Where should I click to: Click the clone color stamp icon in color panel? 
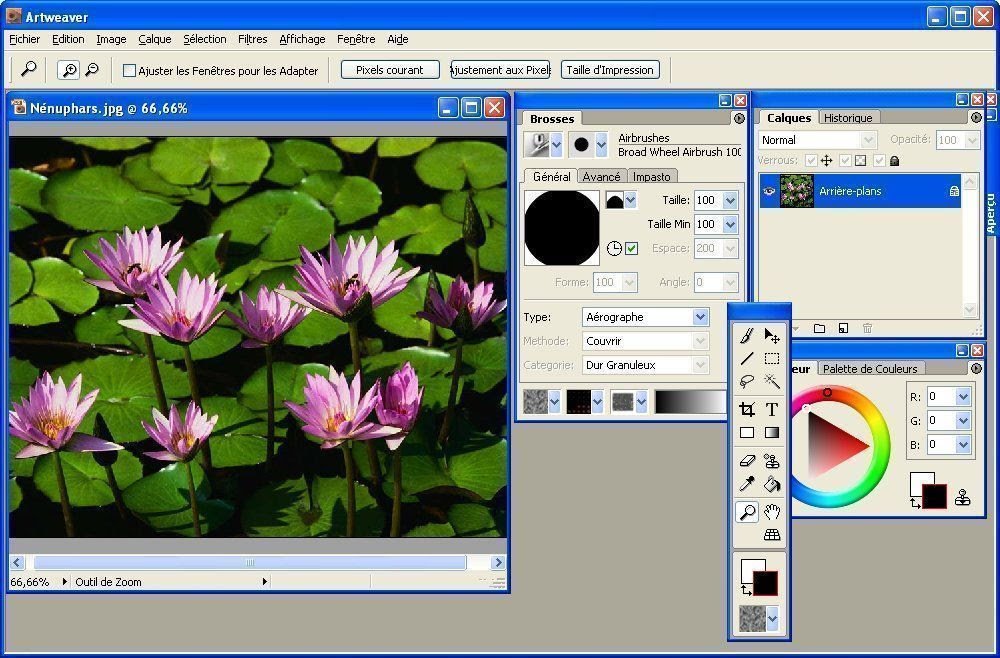pos(962,497)
